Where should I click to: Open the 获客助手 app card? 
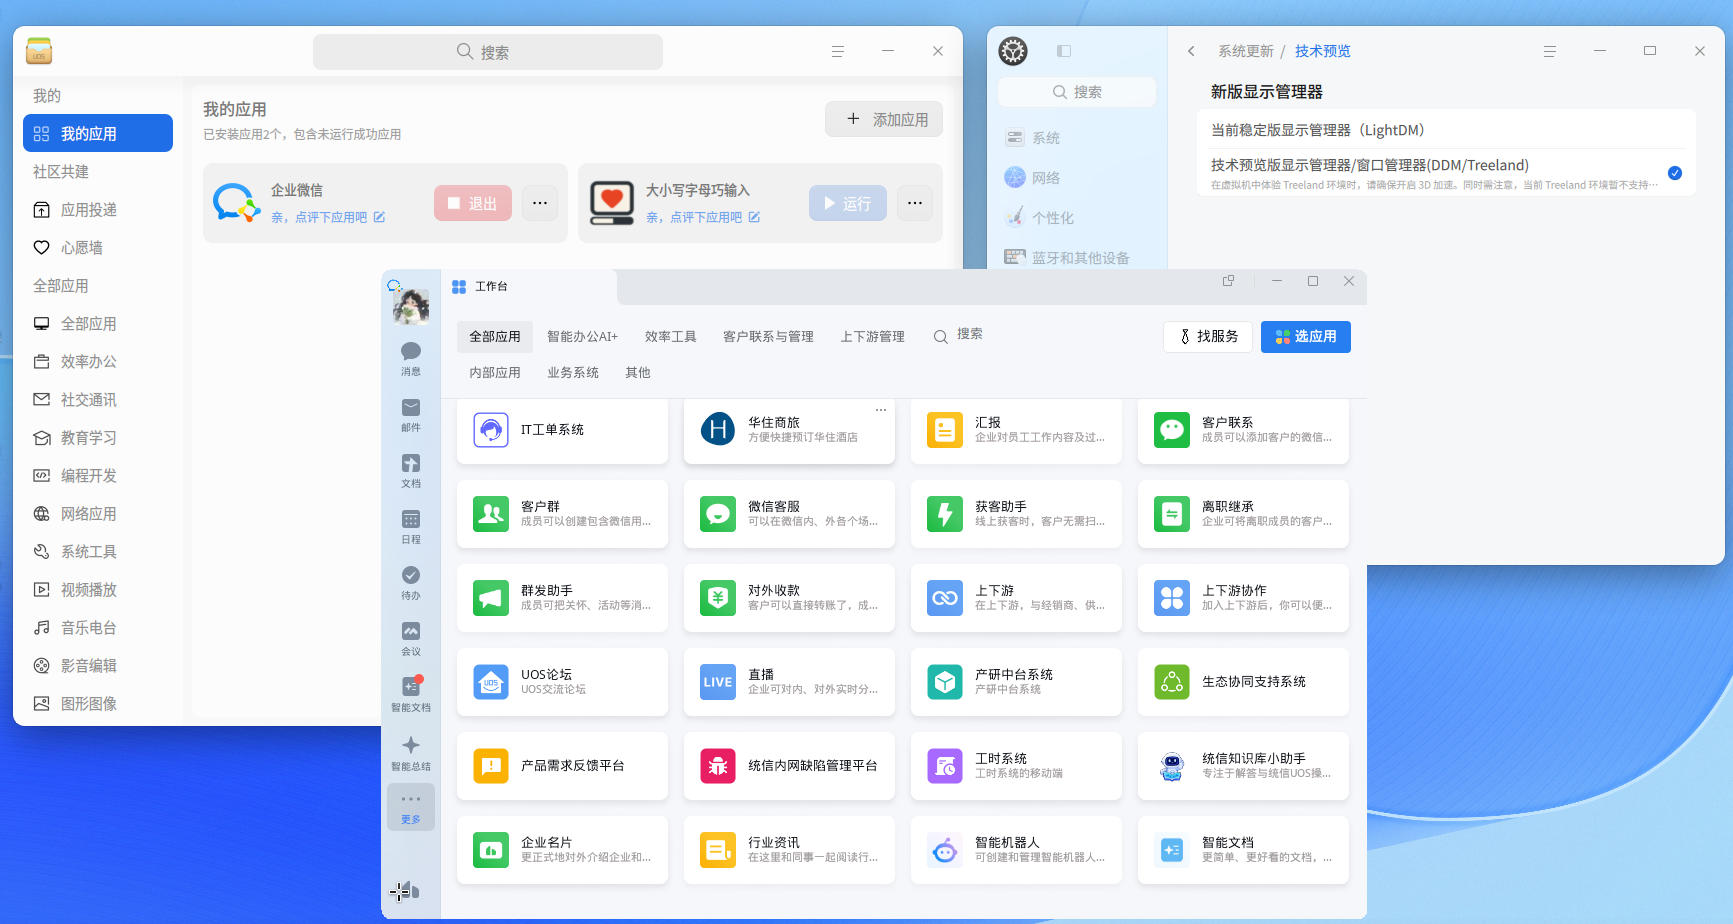click(1016, 514)
